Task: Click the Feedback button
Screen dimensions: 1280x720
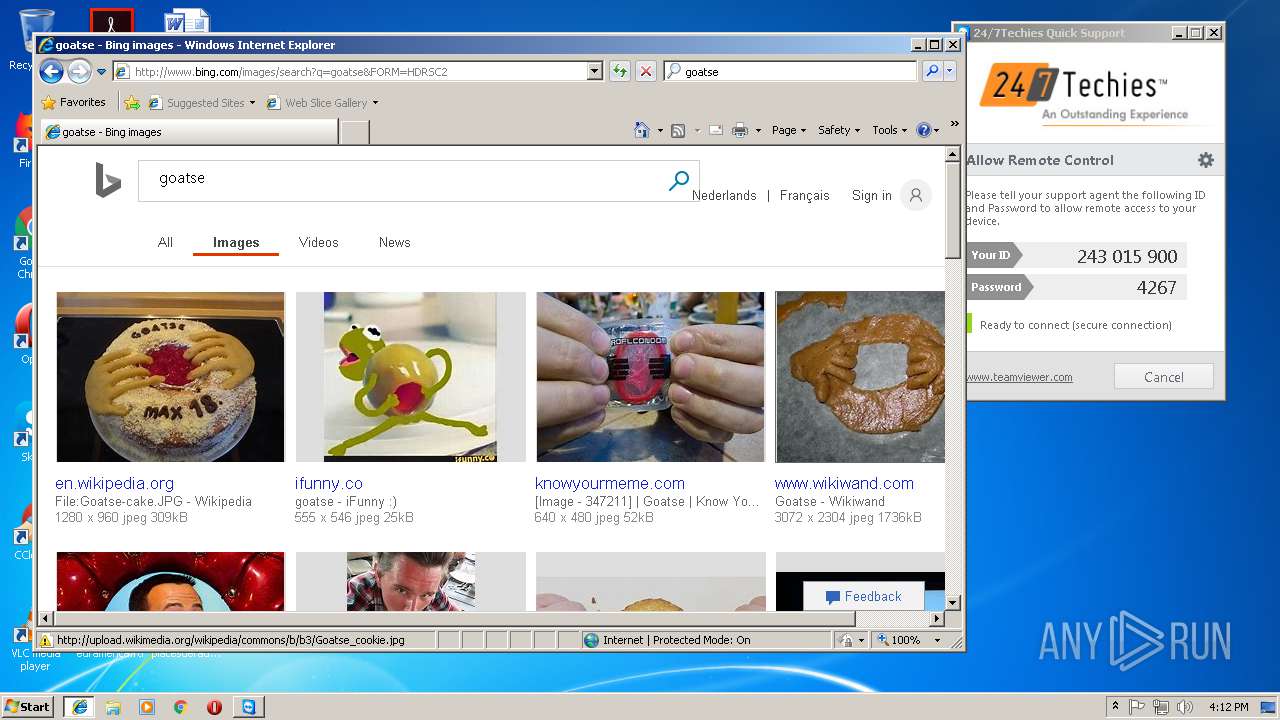Action: click(x=864, y=596)
